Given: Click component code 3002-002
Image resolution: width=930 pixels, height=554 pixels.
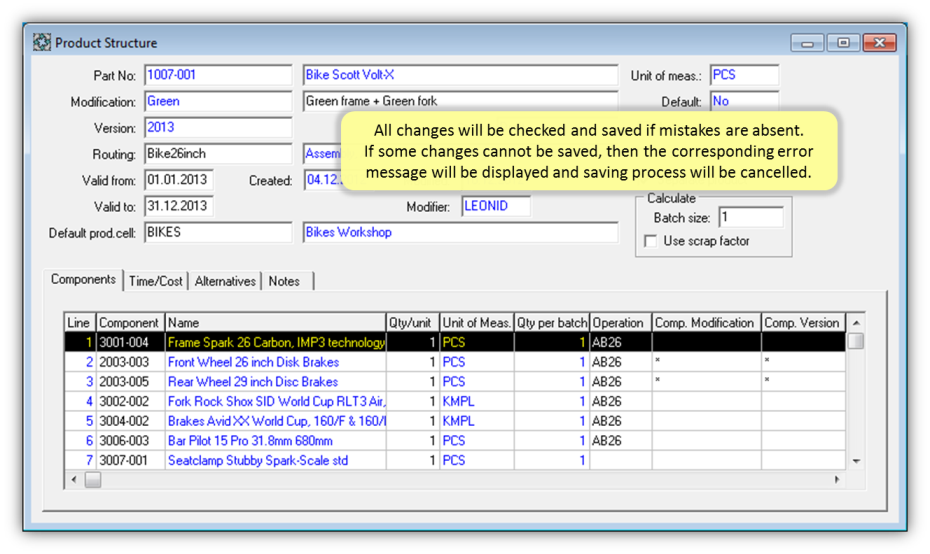Looking at the screenshot, I should pyautogui.click(x=130, y=402).
